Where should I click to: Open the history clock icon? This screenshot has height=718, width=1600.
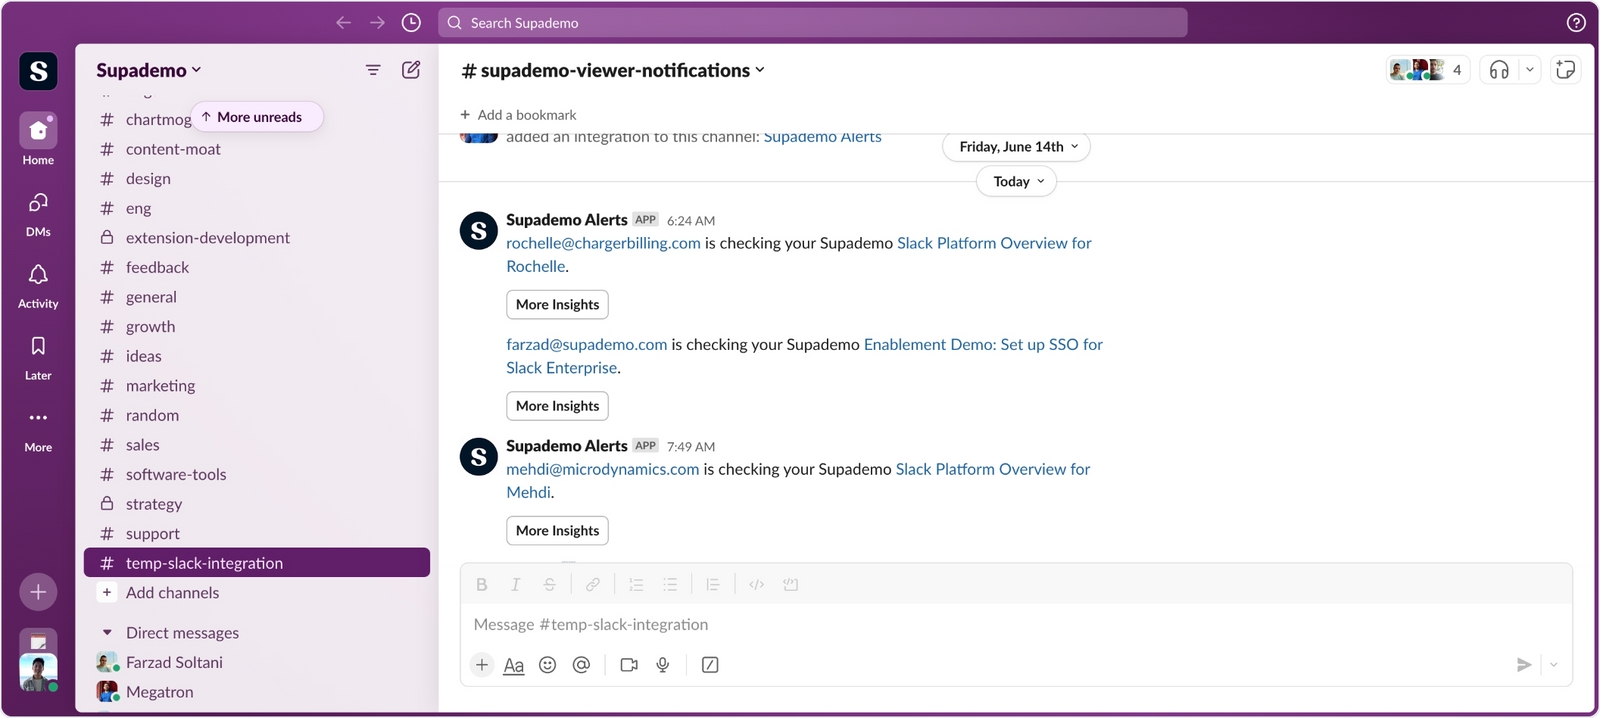[411, 22]
